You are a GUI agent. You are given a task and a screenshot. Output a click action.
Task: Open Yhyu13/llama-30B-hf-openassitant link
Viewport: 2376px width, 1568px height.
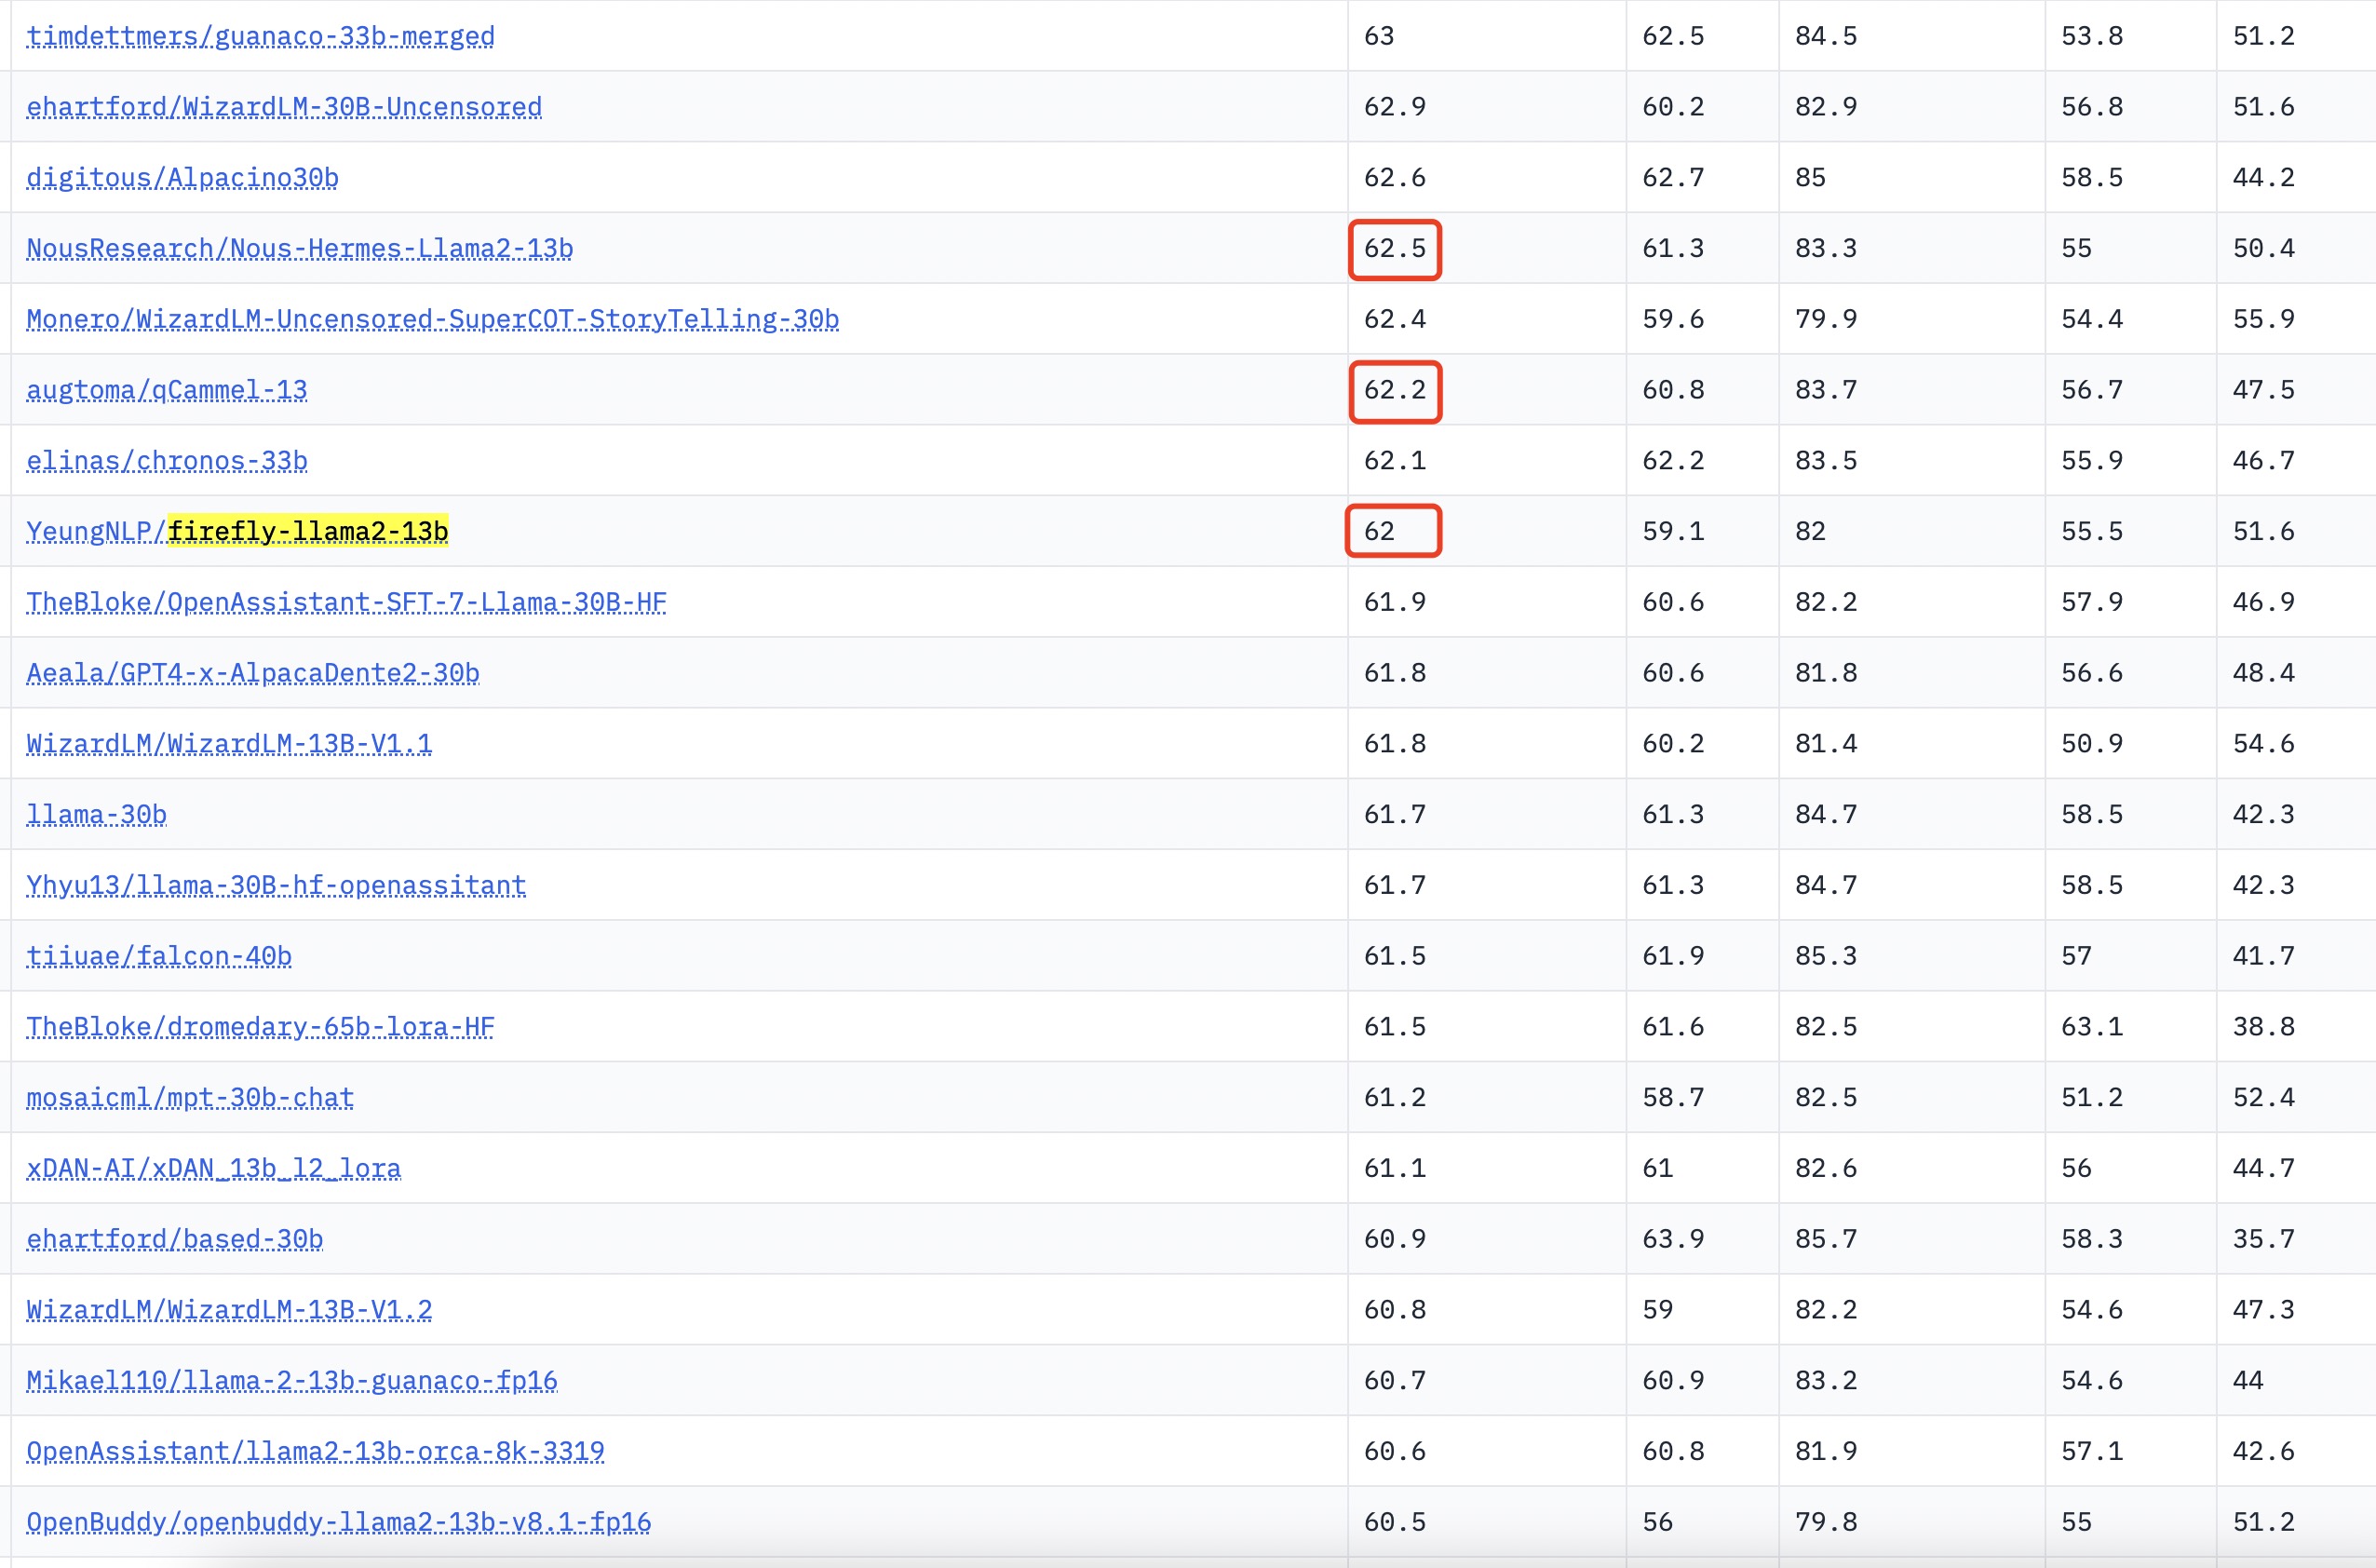(x=276, y=885)
